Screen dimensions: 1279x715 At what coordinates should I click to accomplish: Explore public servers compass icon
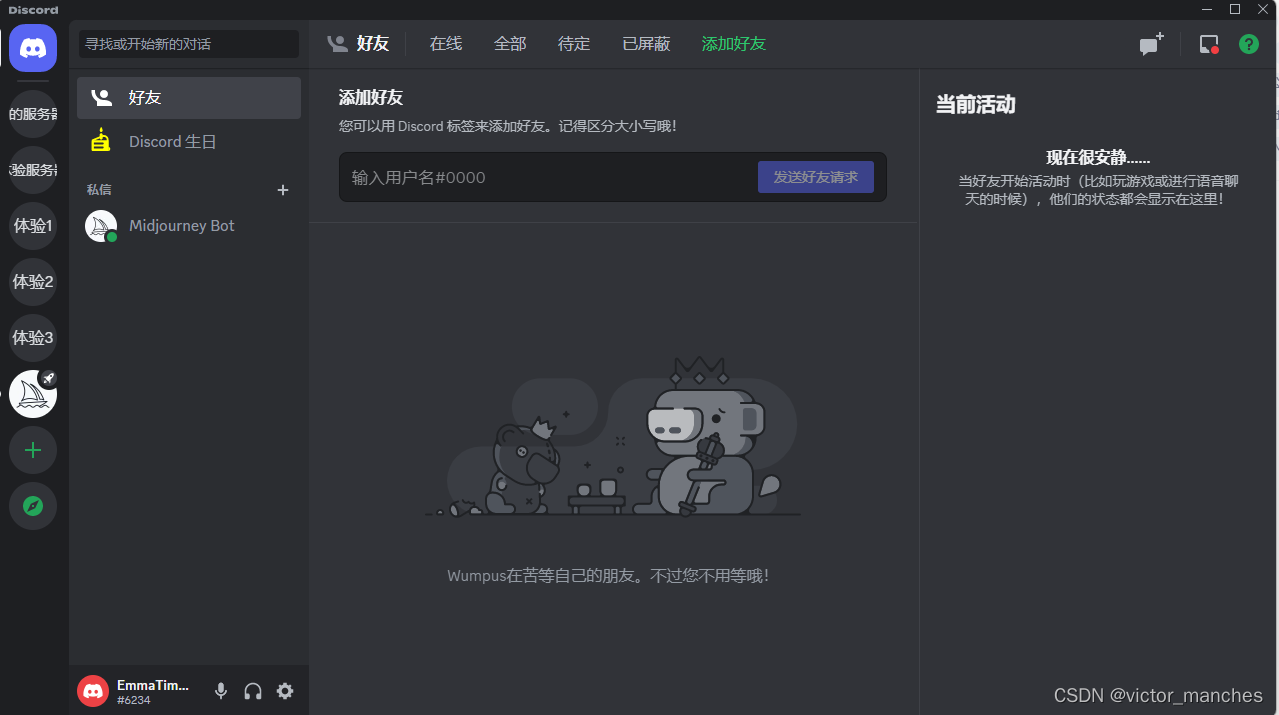pos(33,506)
